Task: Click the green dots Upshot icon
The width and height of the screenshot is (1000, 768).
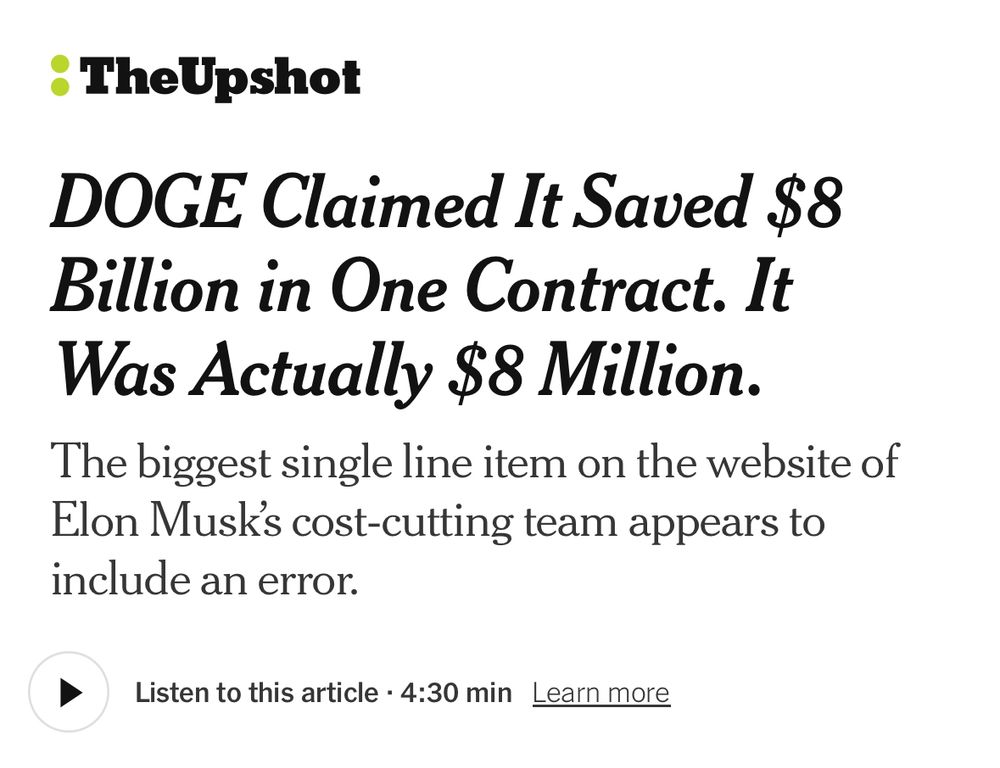Action: coord(60,76)
